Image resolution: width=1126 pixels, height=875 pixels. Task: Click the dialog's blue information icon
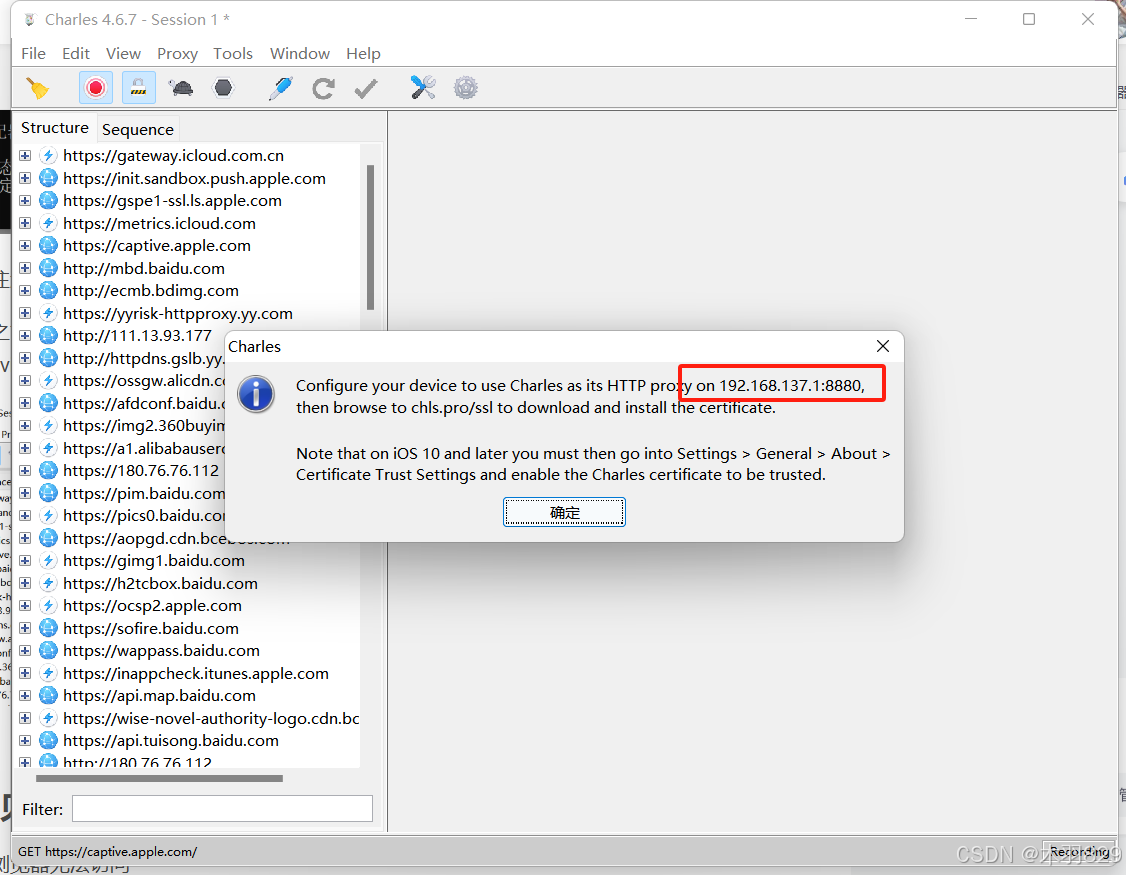pos(256,394)
